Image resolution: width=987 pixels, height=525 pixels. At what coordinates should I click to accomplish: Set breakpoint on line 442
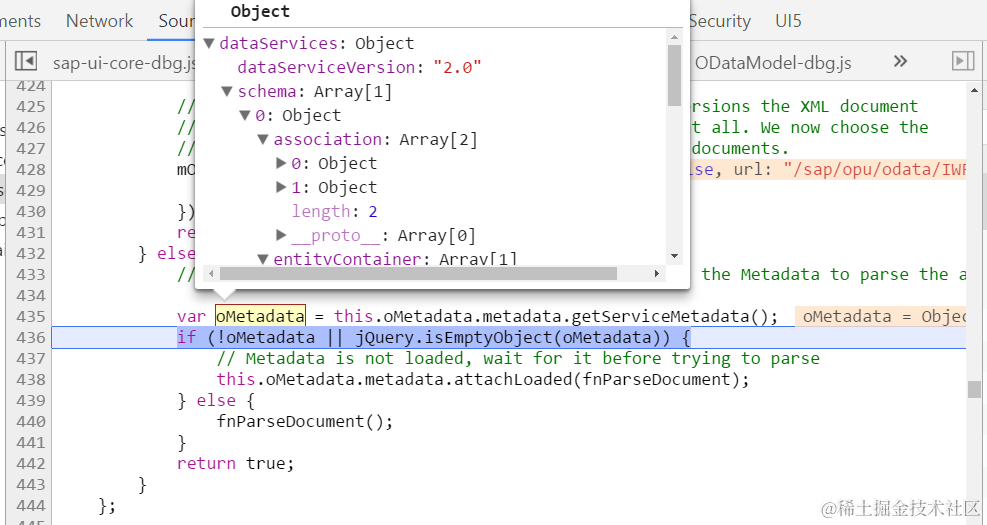31,463
